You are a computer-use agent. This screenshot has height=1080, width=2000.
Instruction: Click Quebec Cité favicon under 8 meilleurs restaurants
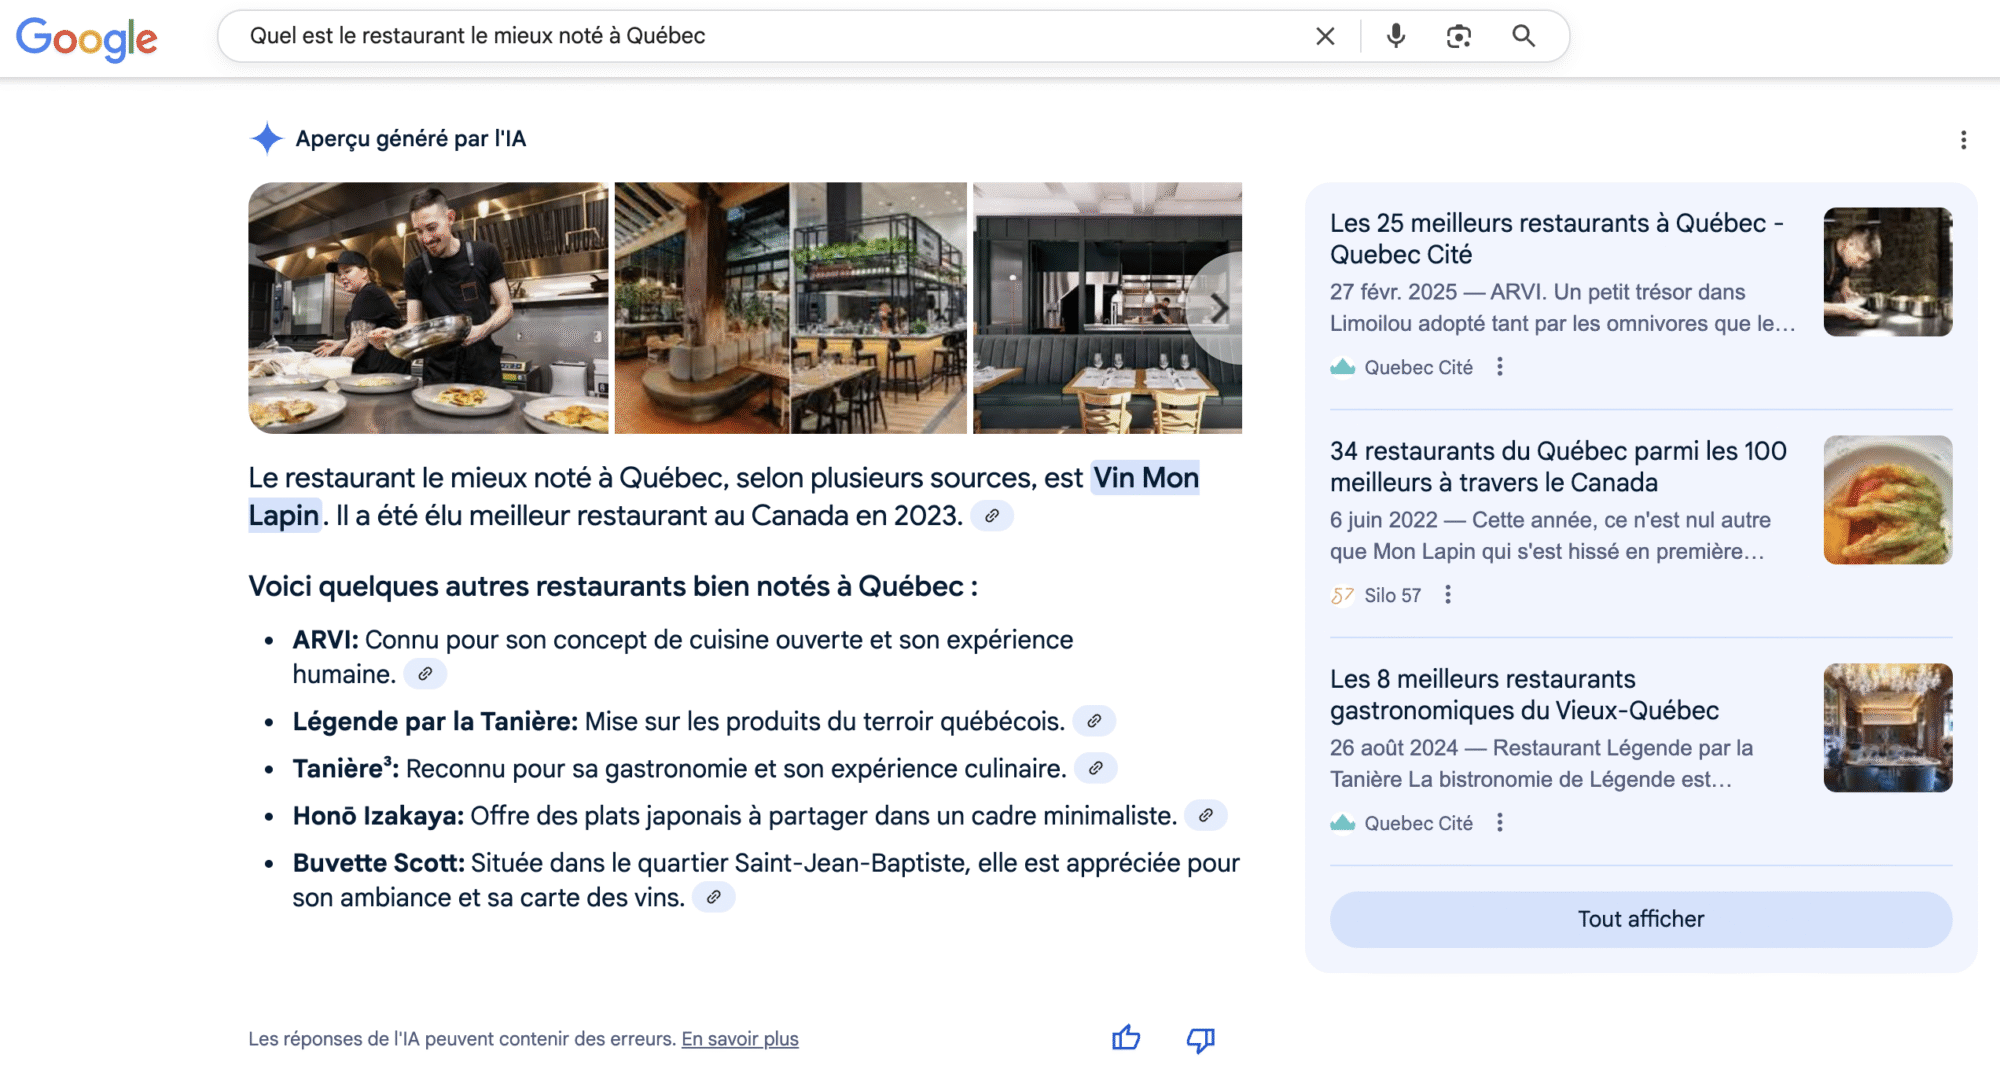click(1342, 823)
